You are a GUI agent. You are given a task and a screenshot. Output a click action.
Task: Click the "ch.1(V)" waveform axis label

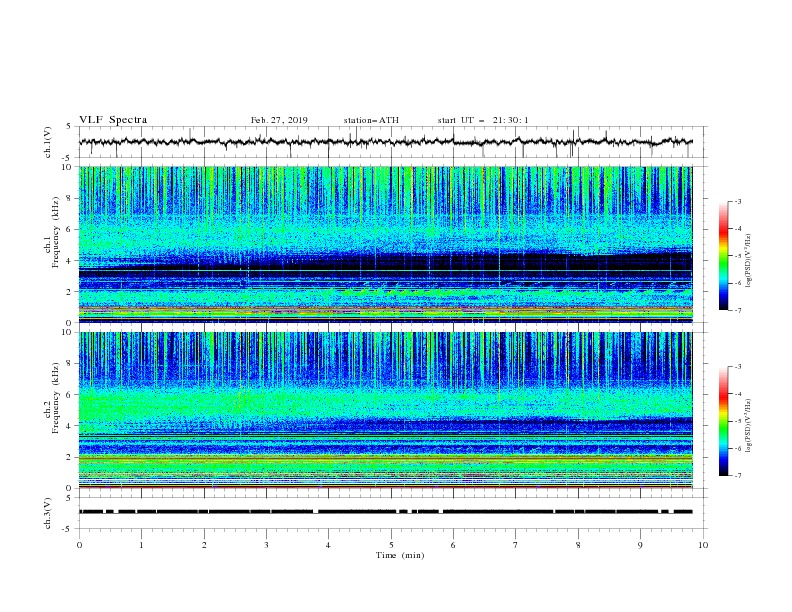pyautogui.click(x=48, y=142)
